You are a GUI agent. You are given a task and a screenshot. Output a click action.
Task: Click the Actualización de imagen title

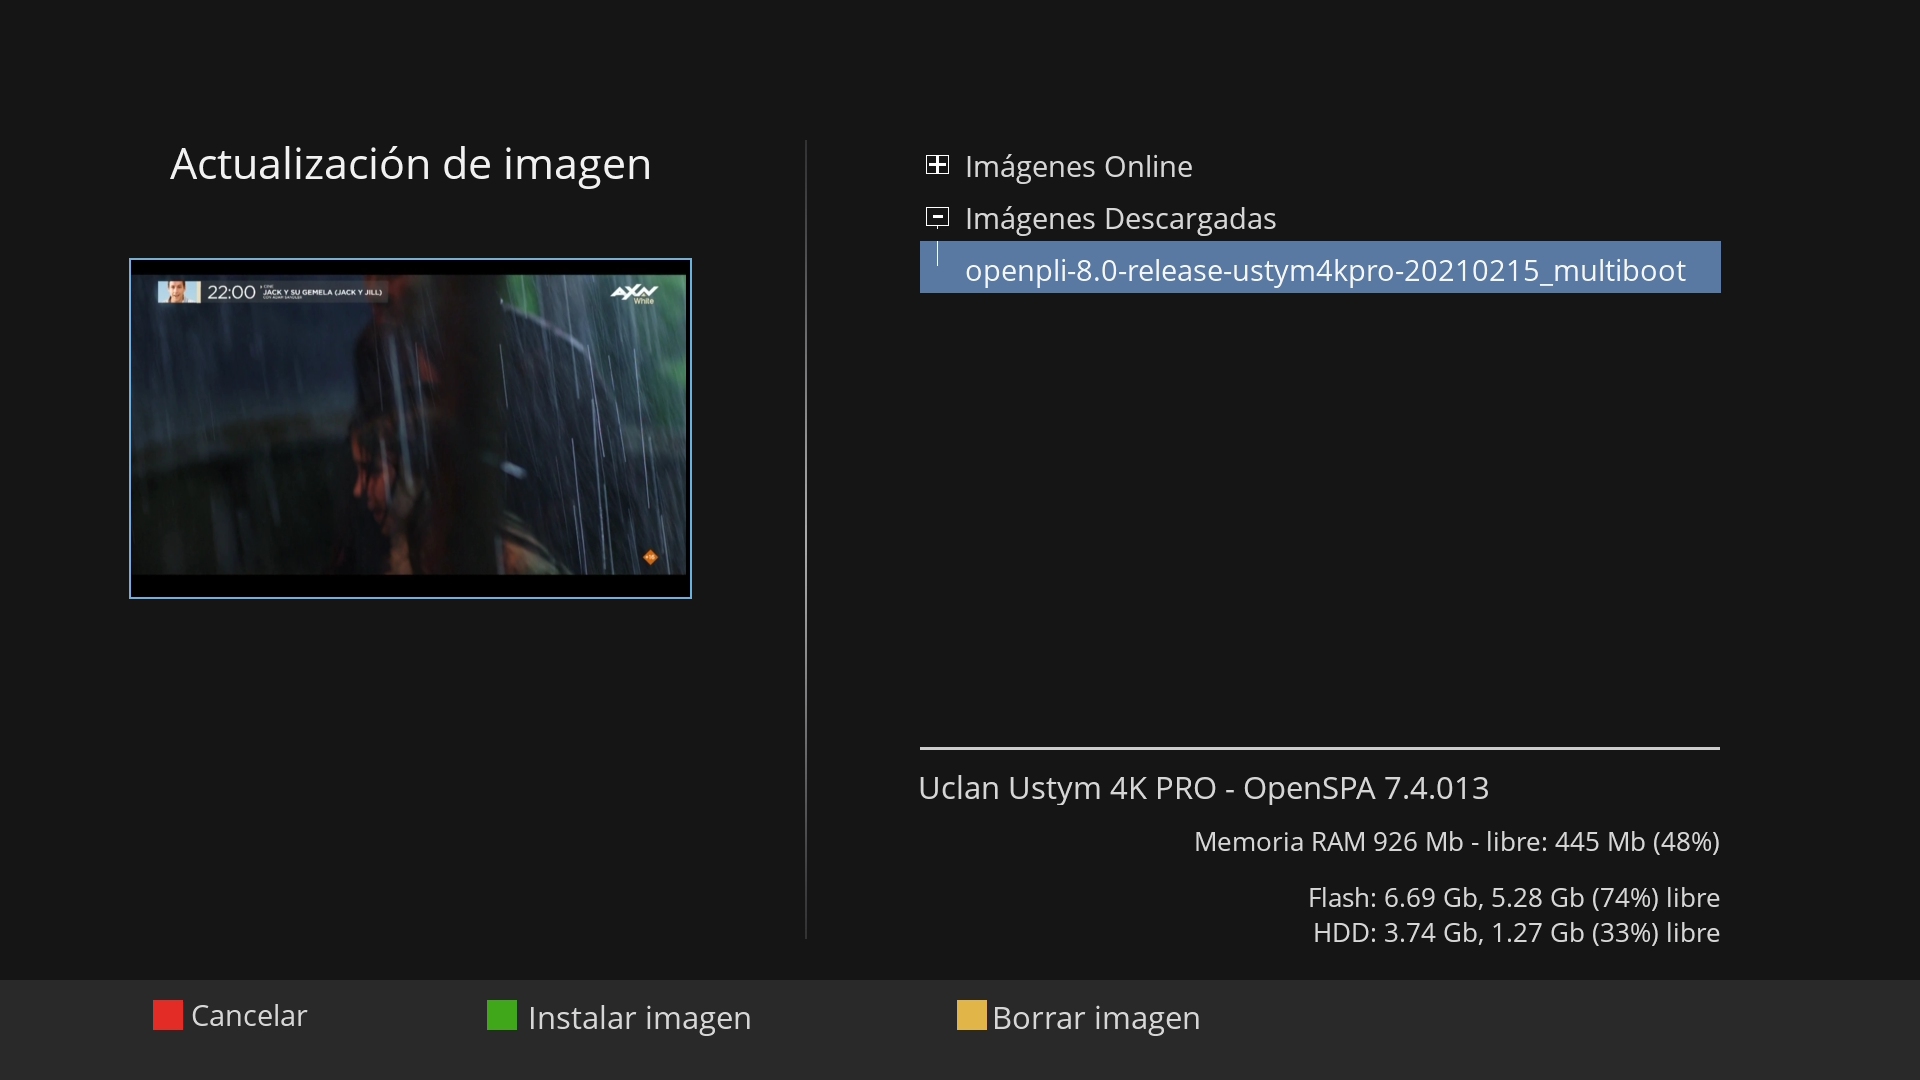(x=410, y=164)
